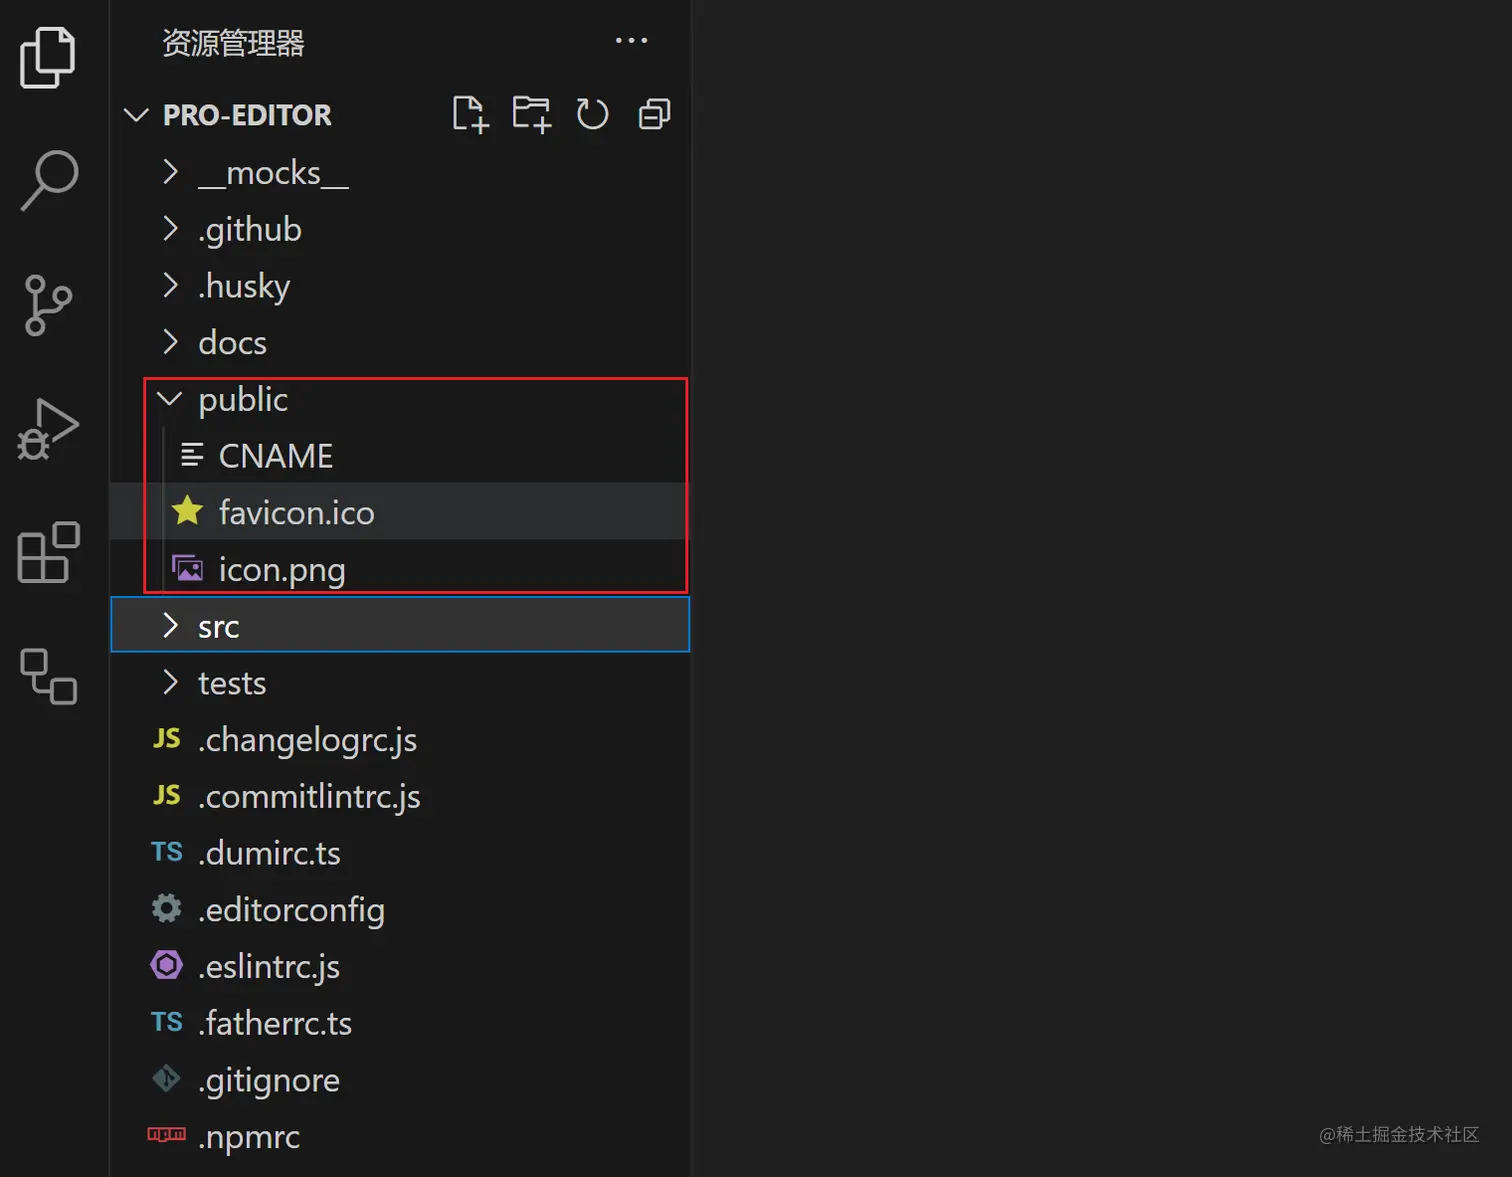Open explorer more actions ellipsis menu

click(631, 40)
